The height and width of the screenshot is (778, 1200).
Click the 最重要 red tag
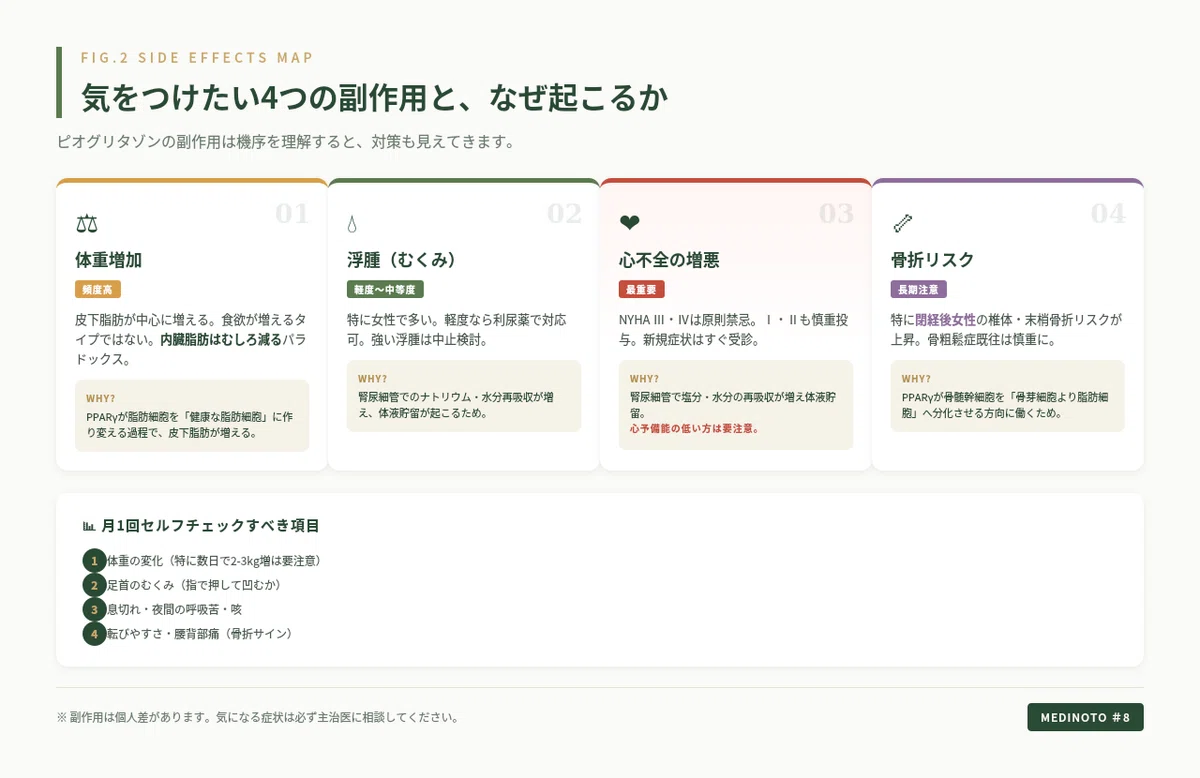642,289
